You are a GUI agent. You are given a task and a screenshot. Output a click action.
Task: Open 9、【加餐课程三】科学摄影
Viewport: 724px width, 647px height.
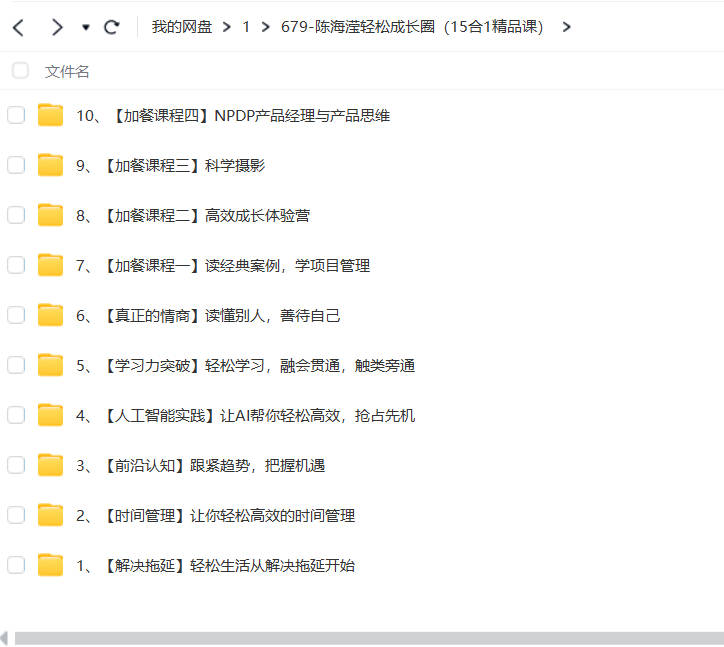point(171,165)
